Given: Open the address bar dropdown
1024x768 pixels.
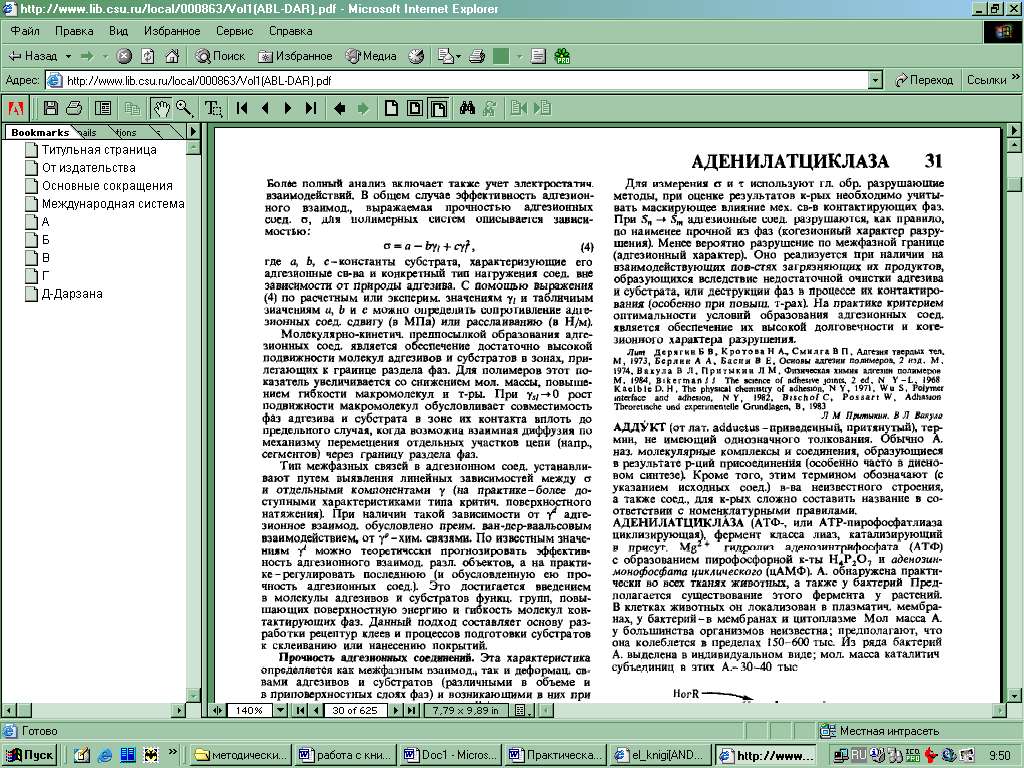Looking at the screenshot, I should [x=876, y=80].
